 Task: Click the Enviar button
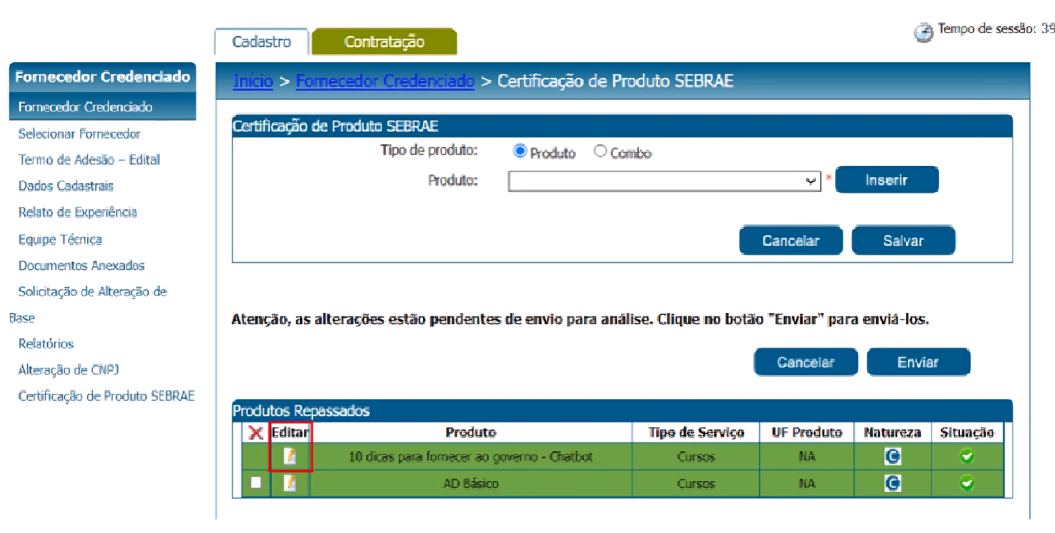click(x=917, y=362)
